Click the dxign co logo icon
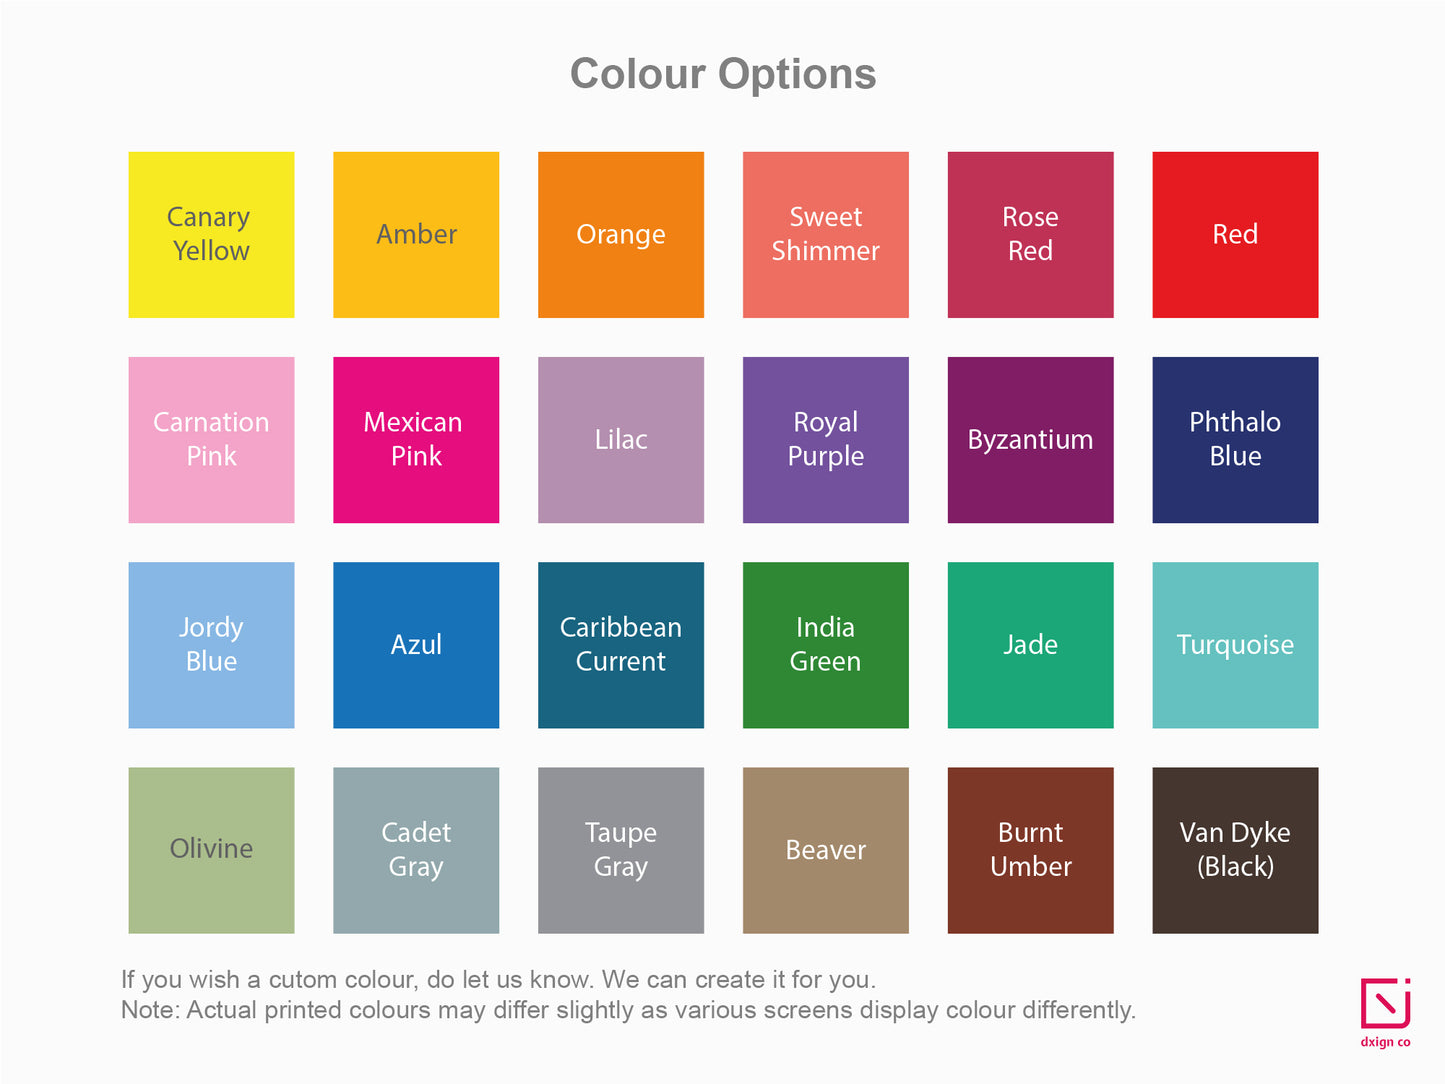The image size is (1445, 1084). tap(1385, 1004)
